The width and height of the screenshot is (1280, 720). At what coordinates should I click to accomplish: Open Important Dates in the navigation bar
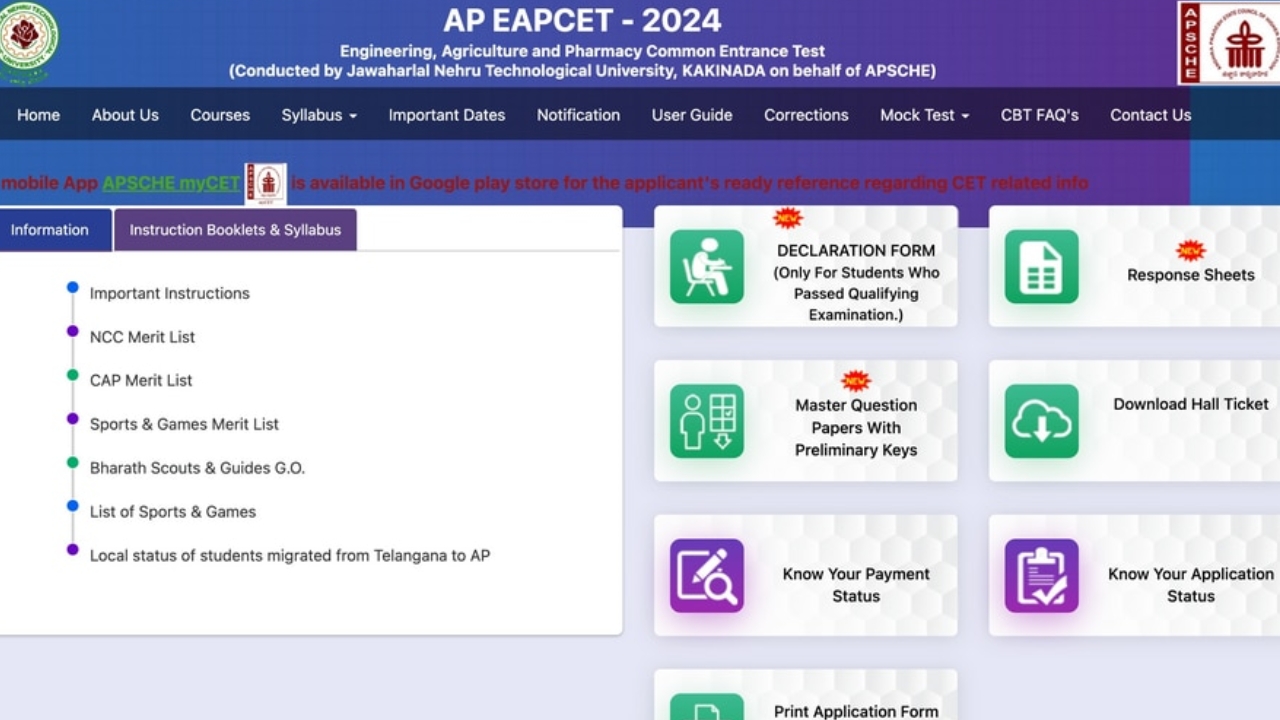[x=447, y=115]
